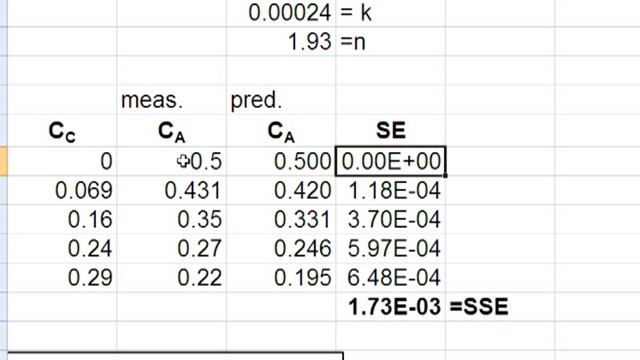Select the cell with value 1.93
The width and height of the screenshot is (640, 360).
point(281,42)
